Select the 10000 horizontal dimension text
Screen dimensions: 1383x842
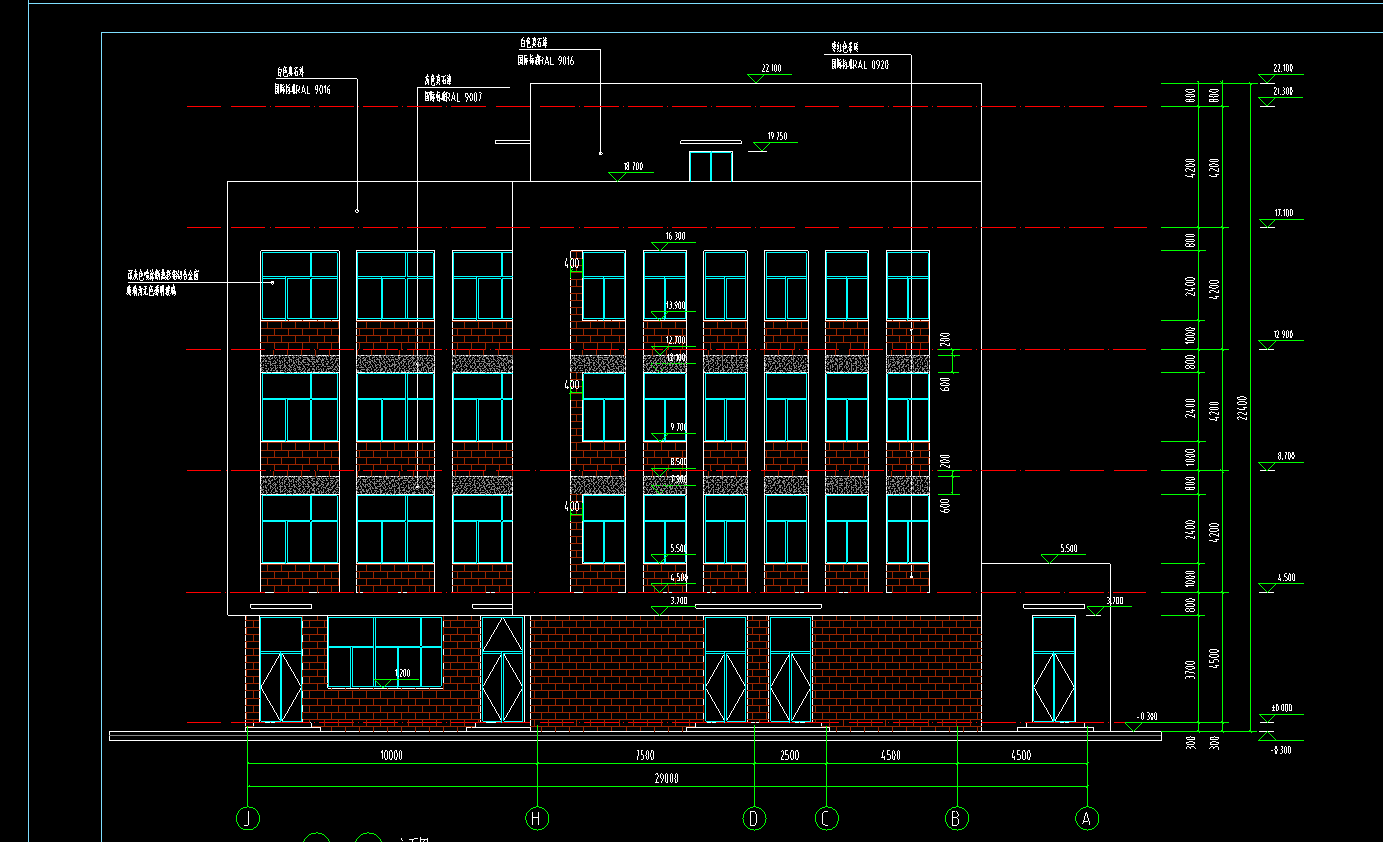pos(391,756)
